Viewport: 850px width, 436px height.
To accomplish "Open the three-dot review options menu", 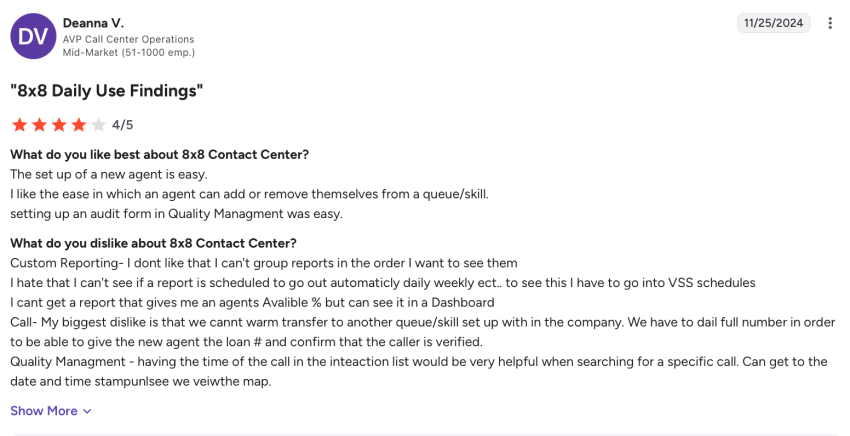I will 830,23.
